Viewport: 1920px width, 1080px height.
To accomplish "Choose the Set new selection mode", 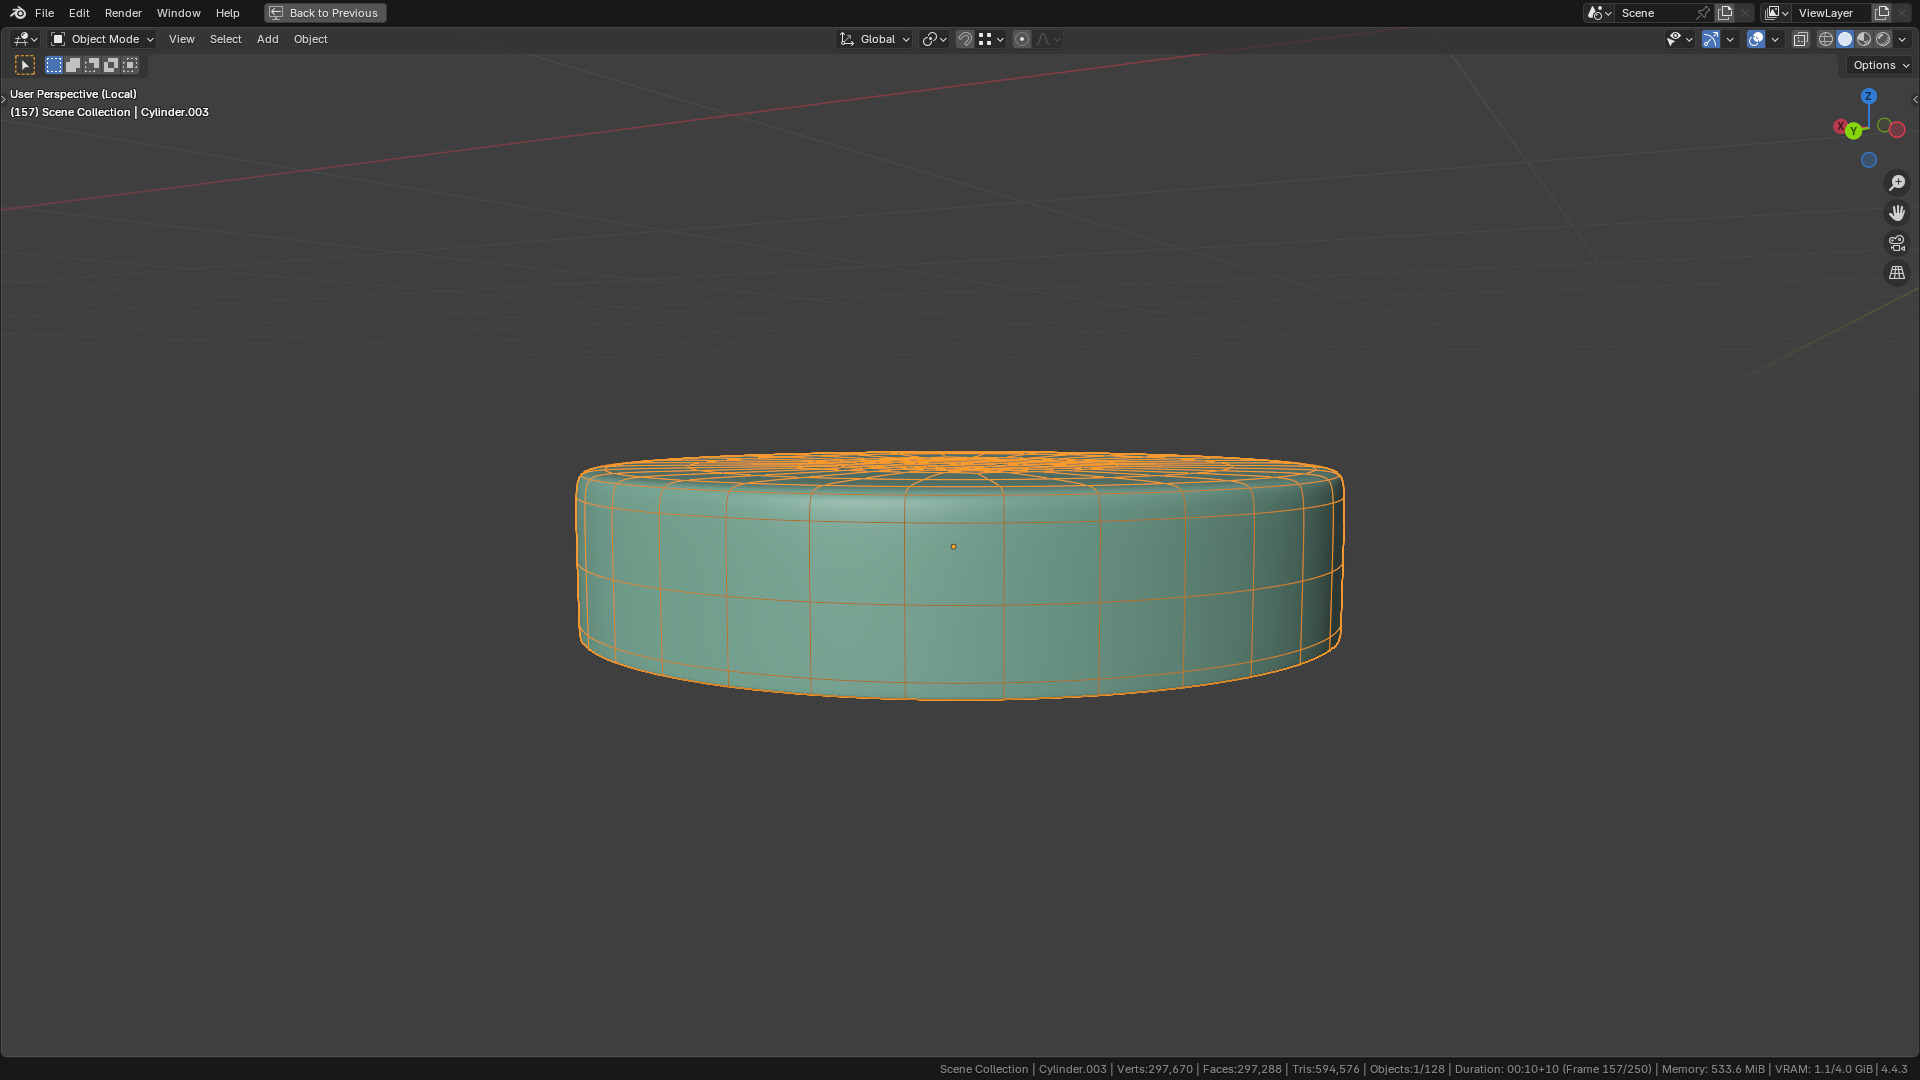I will pyautogui.click(x=54, y=65).
